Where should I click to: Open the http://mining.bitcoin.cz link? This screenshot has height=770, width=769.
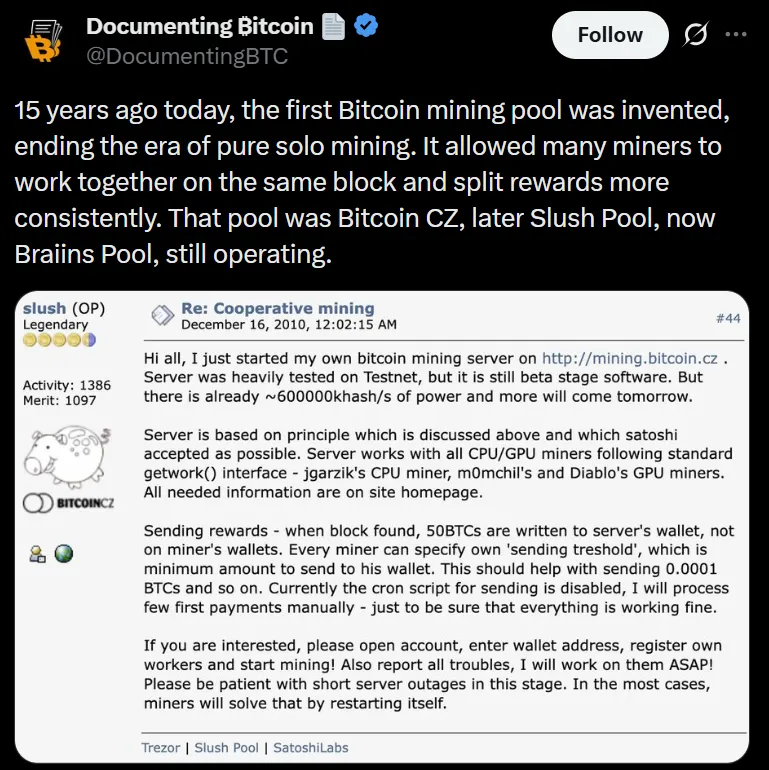point(630,357)
